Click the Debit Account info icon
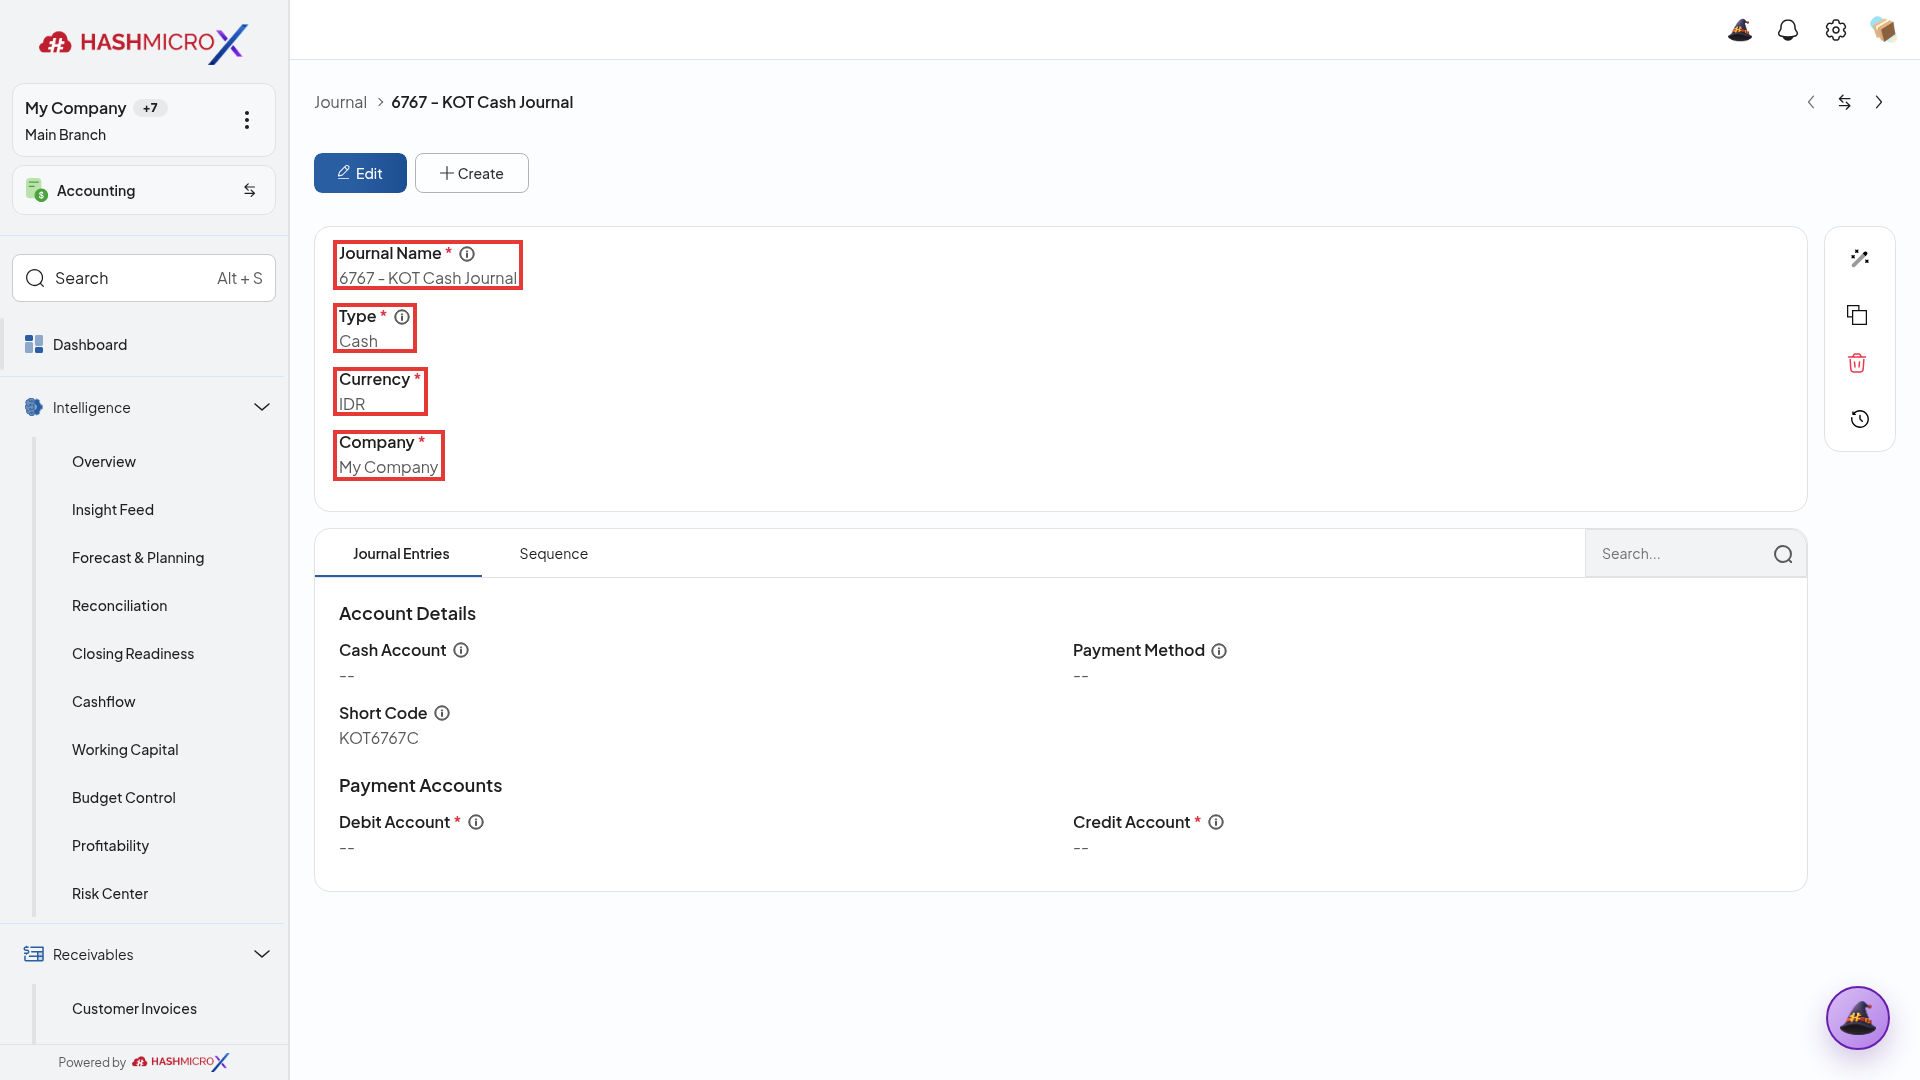Viewport: 1920px width, 1080px height. click(476, 822)
